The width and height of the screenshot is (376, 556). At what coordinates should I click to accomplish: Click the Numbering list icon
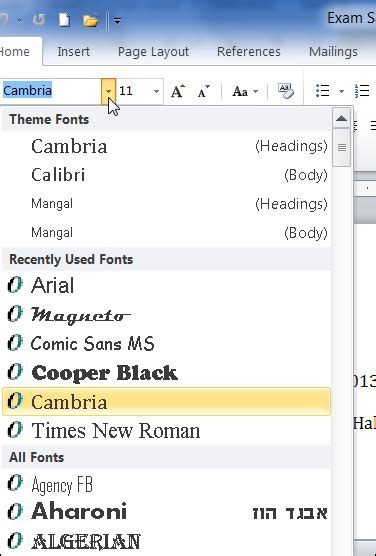coord(362,91)
